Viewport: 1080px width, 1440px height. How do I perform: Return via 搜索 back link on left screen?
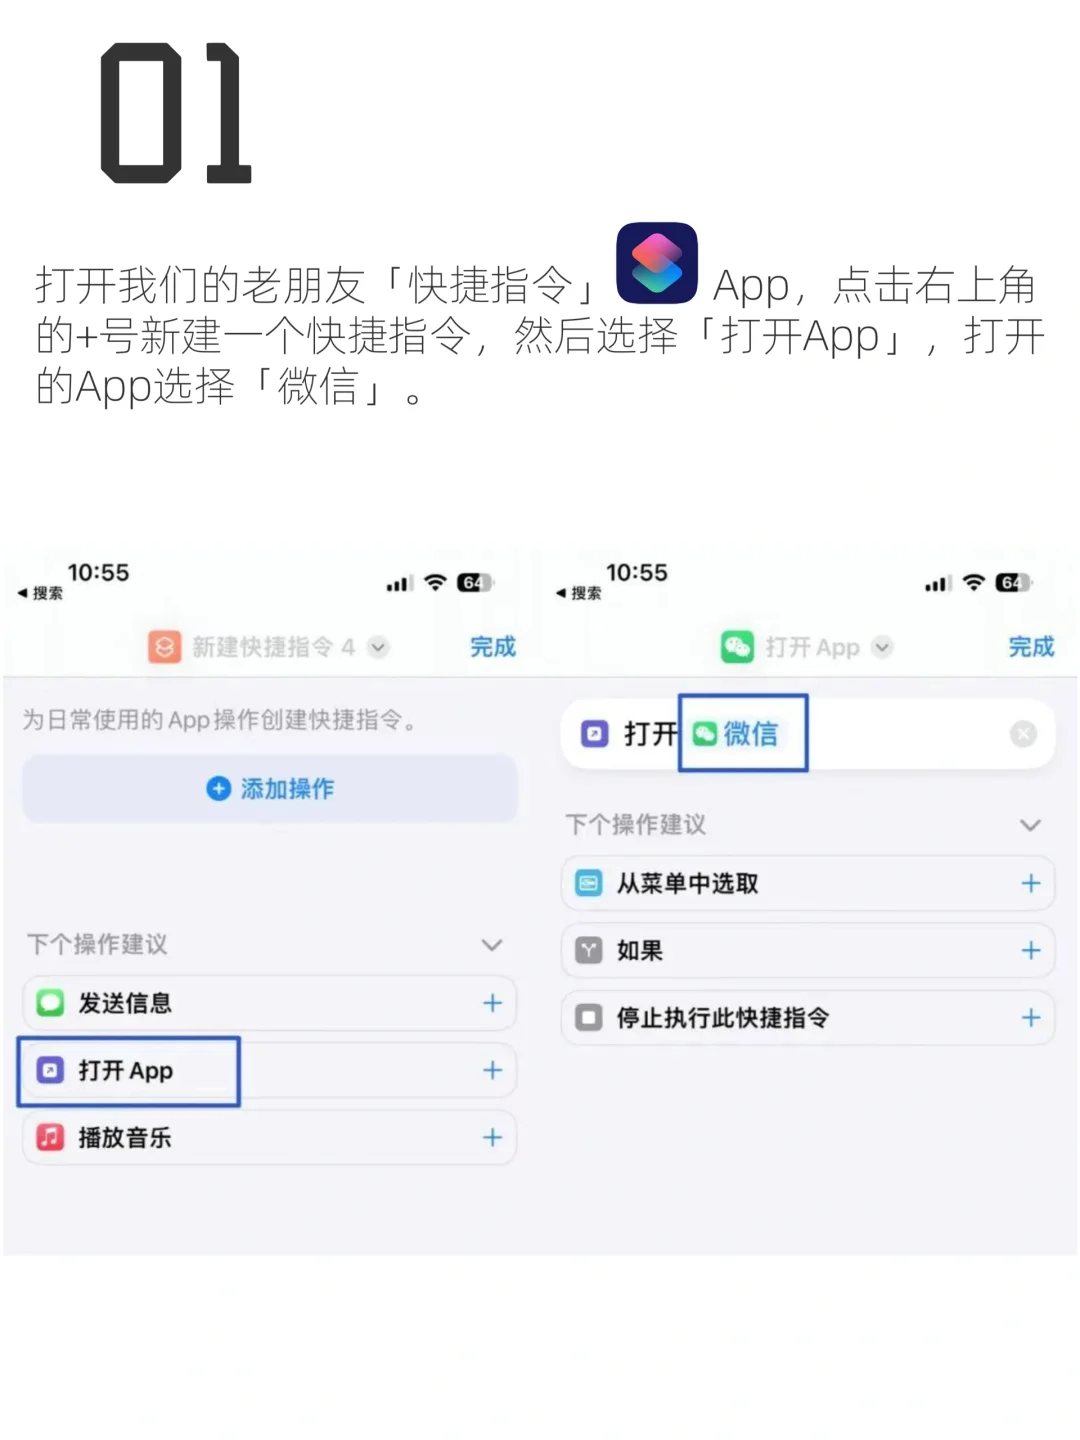click(41, 593)
